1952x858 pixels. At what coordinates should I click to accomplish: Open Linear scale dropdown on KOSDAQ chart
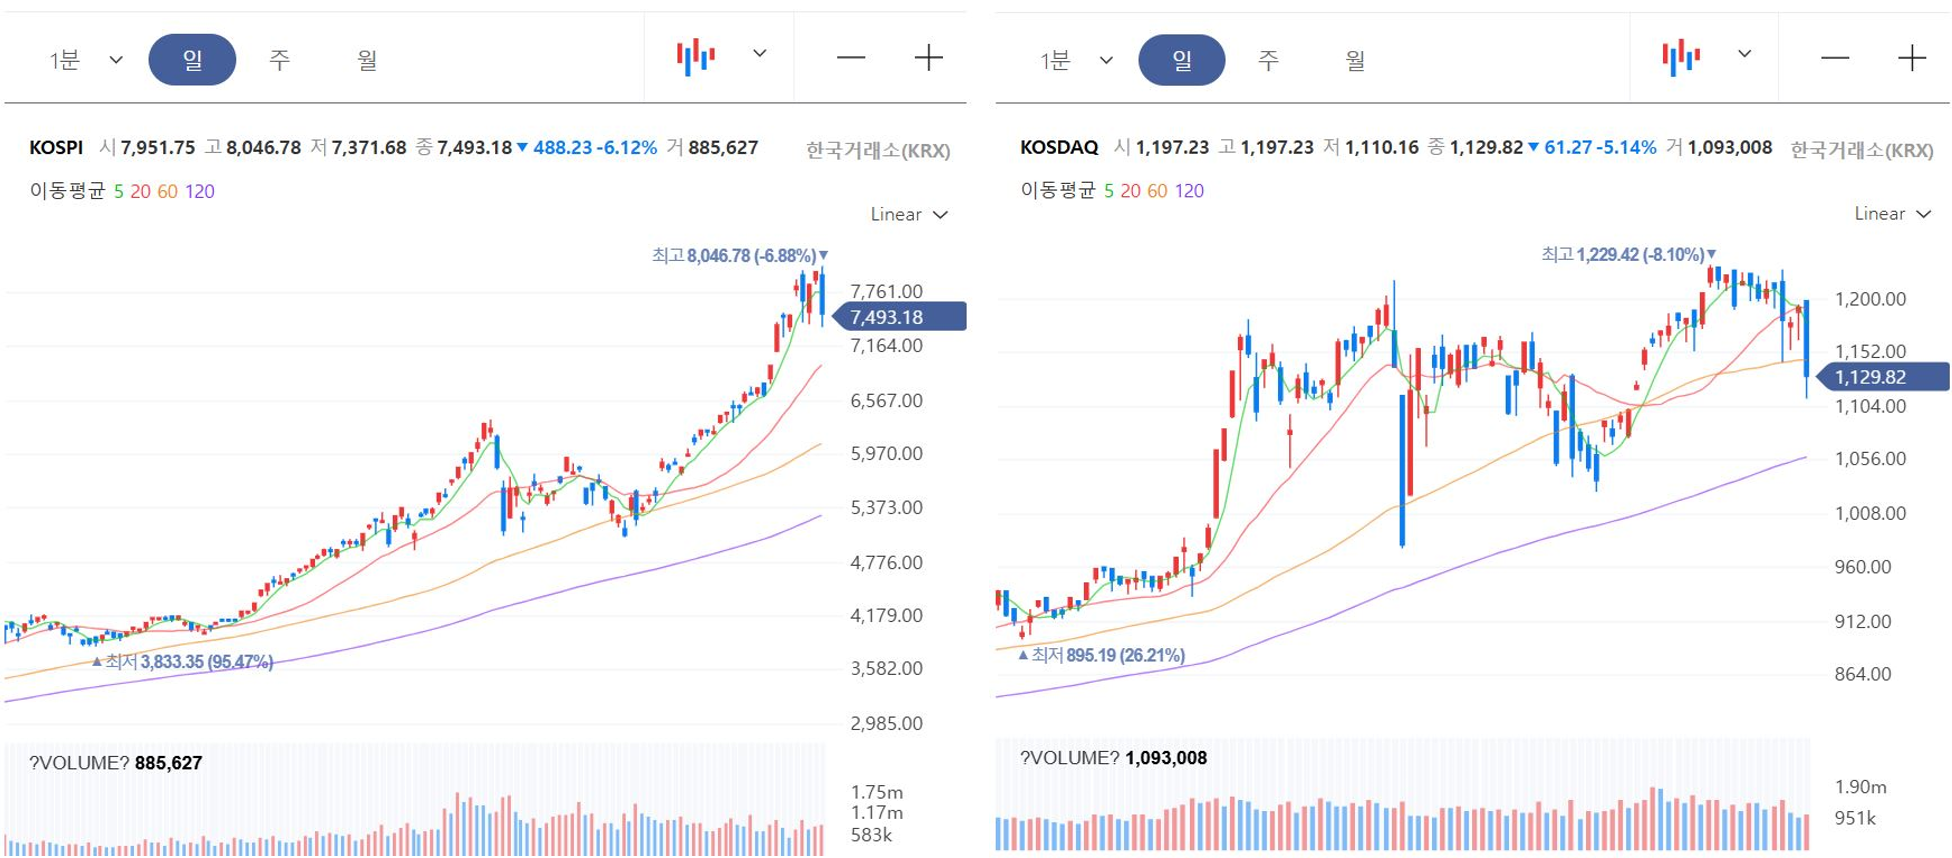(x=1893, y=214)
